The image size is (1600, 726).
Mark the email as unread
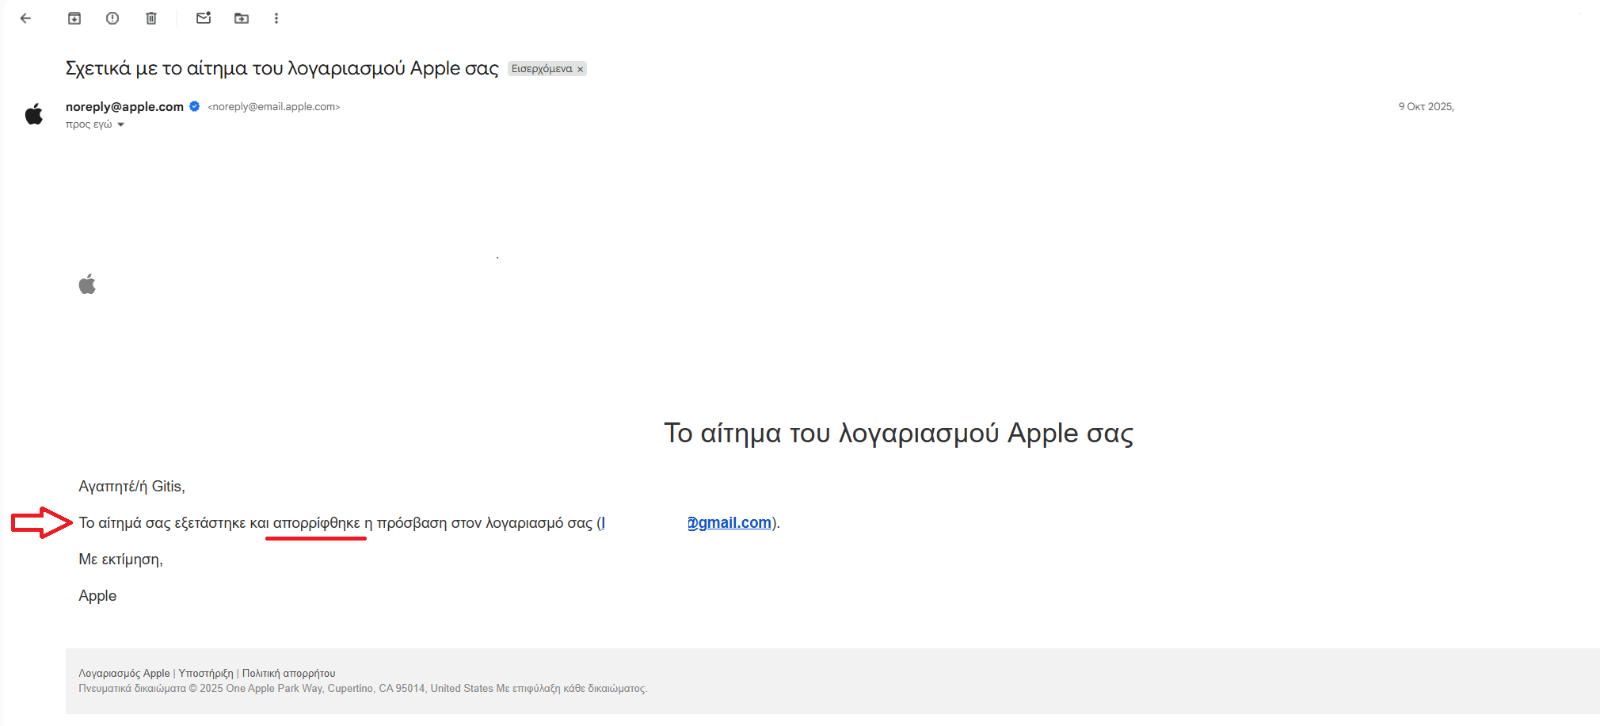point(204,18)
